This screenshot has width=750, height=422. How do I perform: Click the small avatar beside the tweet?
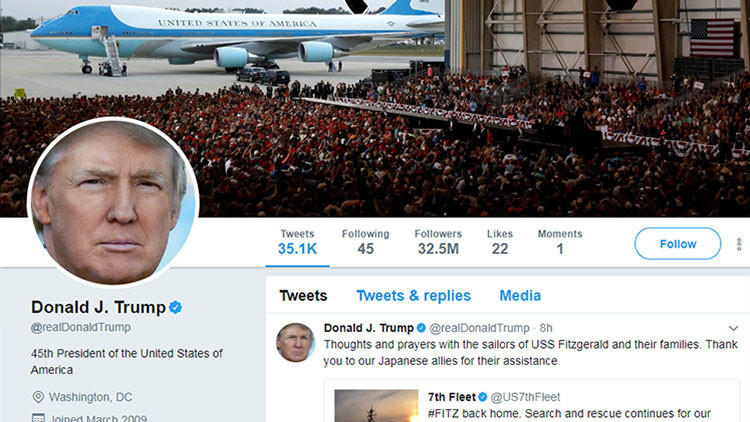295,342
